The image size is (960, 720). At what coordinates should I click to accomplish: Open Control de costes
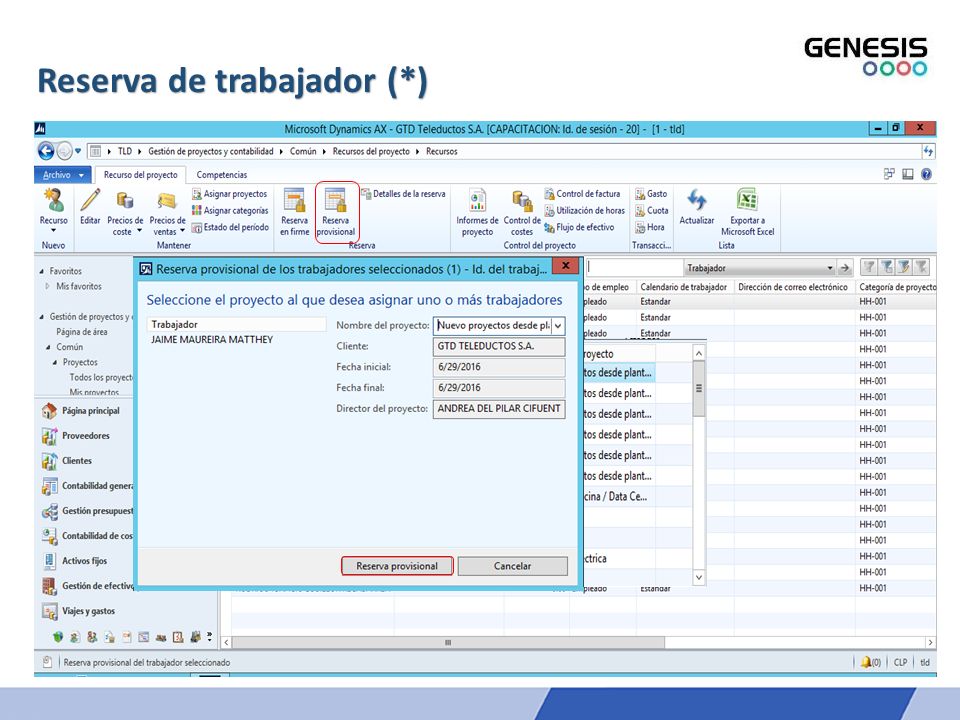[522, 212]
